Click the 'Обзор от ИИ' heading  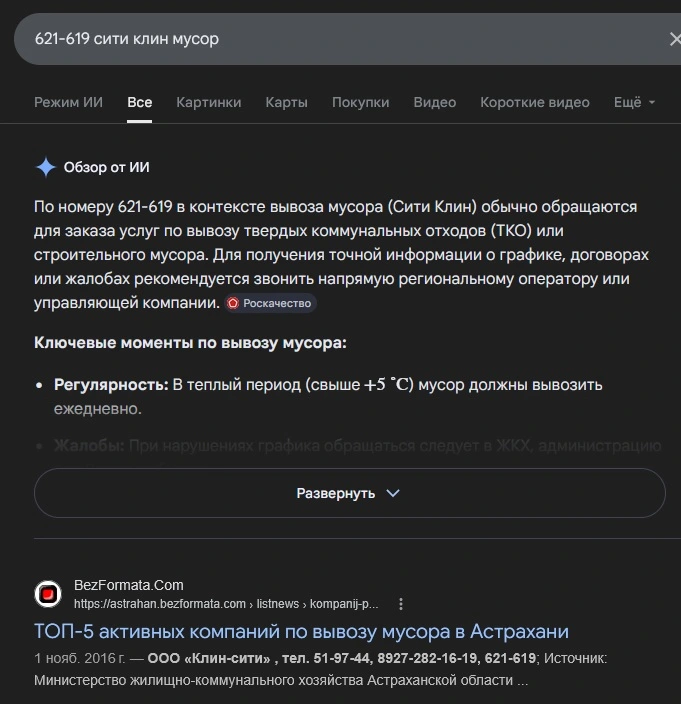tap(106, 167)
